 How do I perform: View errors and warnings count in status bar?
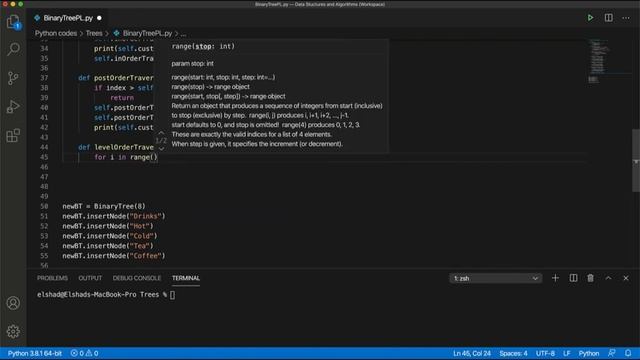(84, 353)
